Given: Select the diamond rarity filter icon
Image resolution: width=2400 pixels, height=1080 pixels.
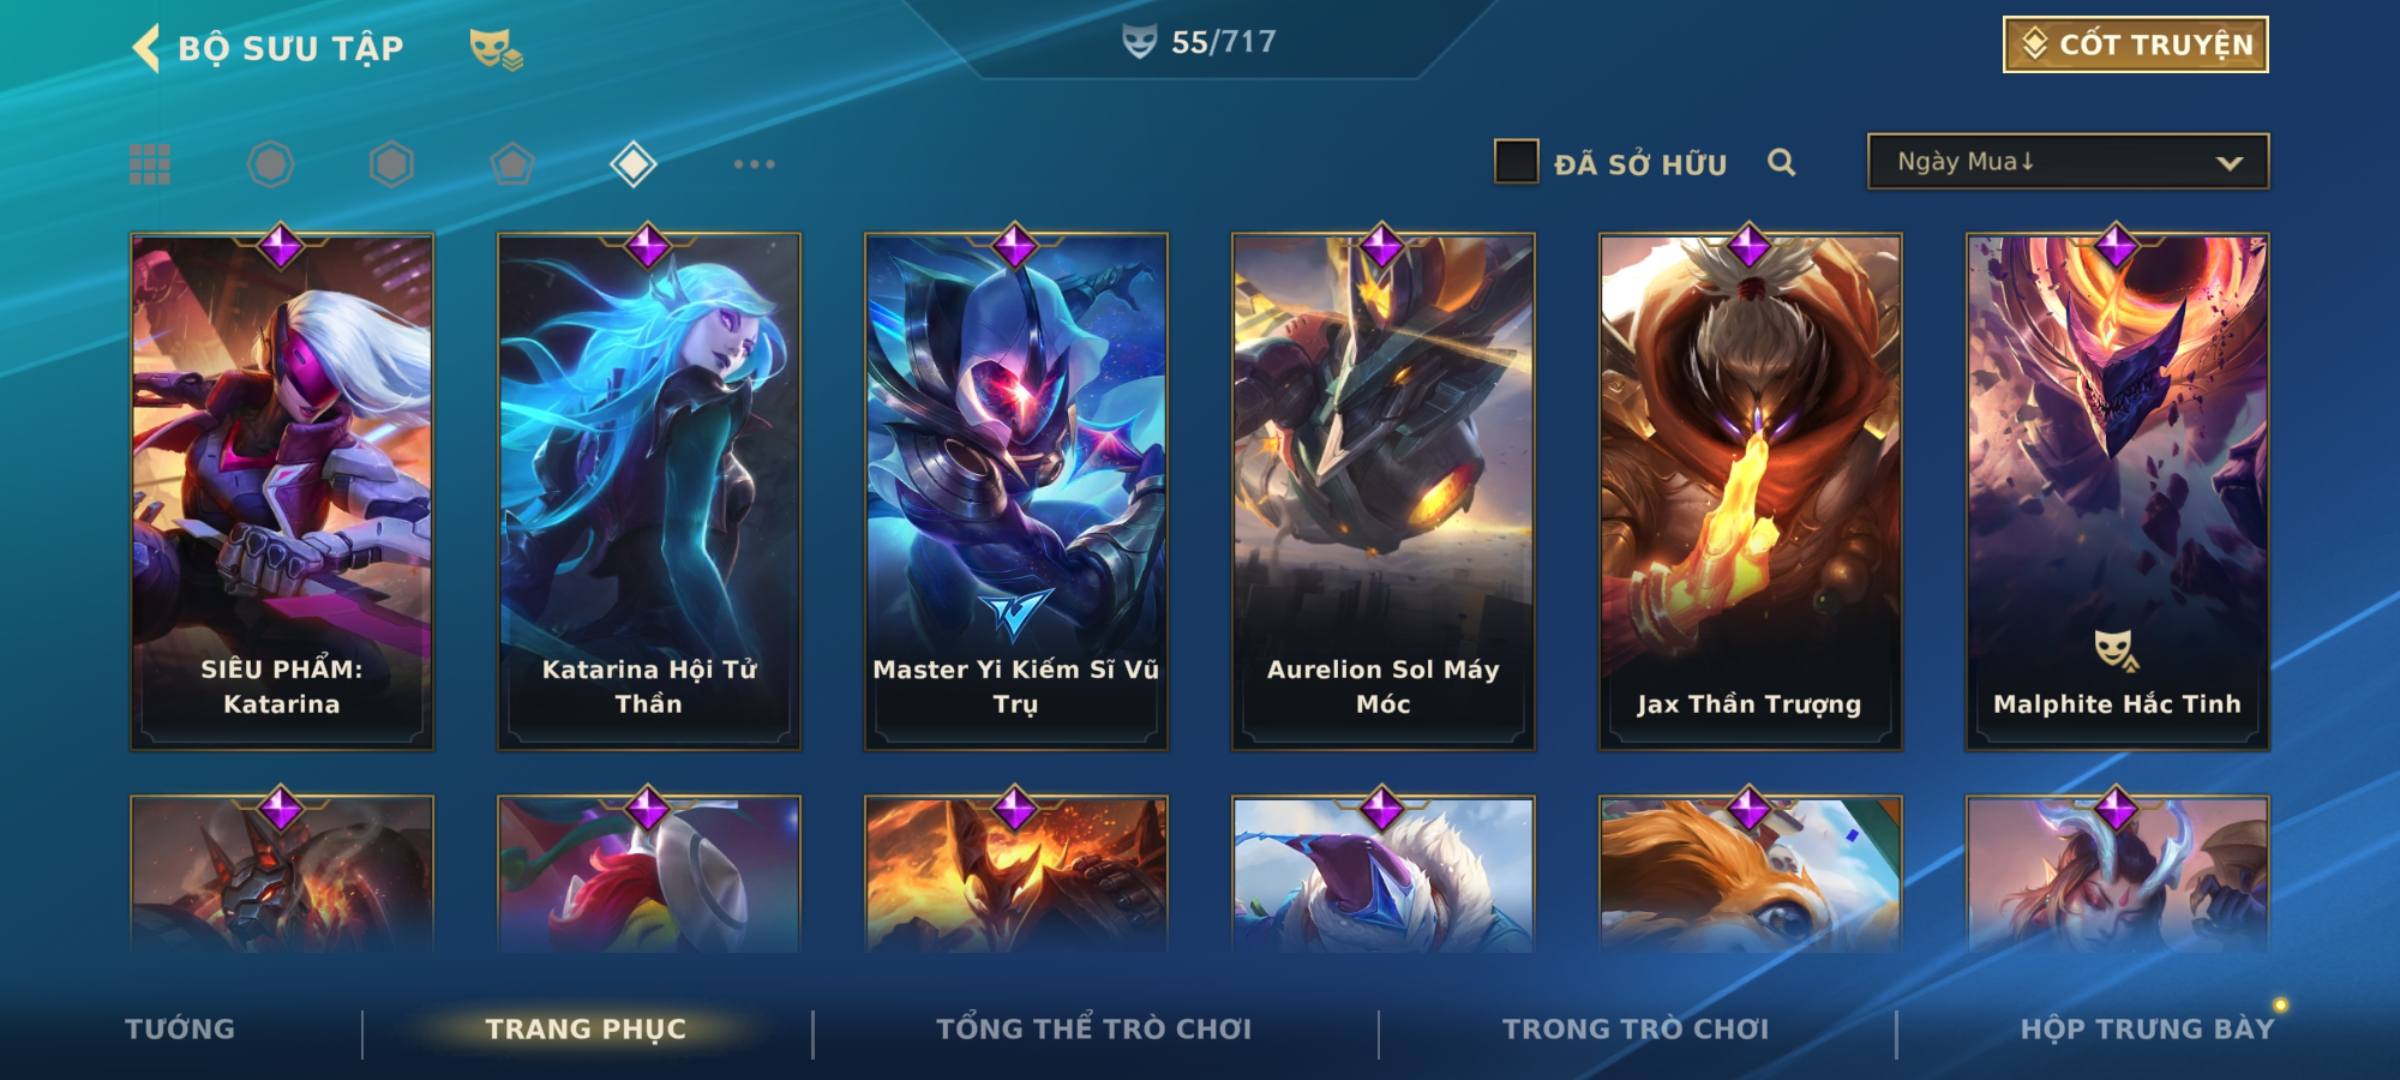Looking at the screenshot, I should (633, 164).
